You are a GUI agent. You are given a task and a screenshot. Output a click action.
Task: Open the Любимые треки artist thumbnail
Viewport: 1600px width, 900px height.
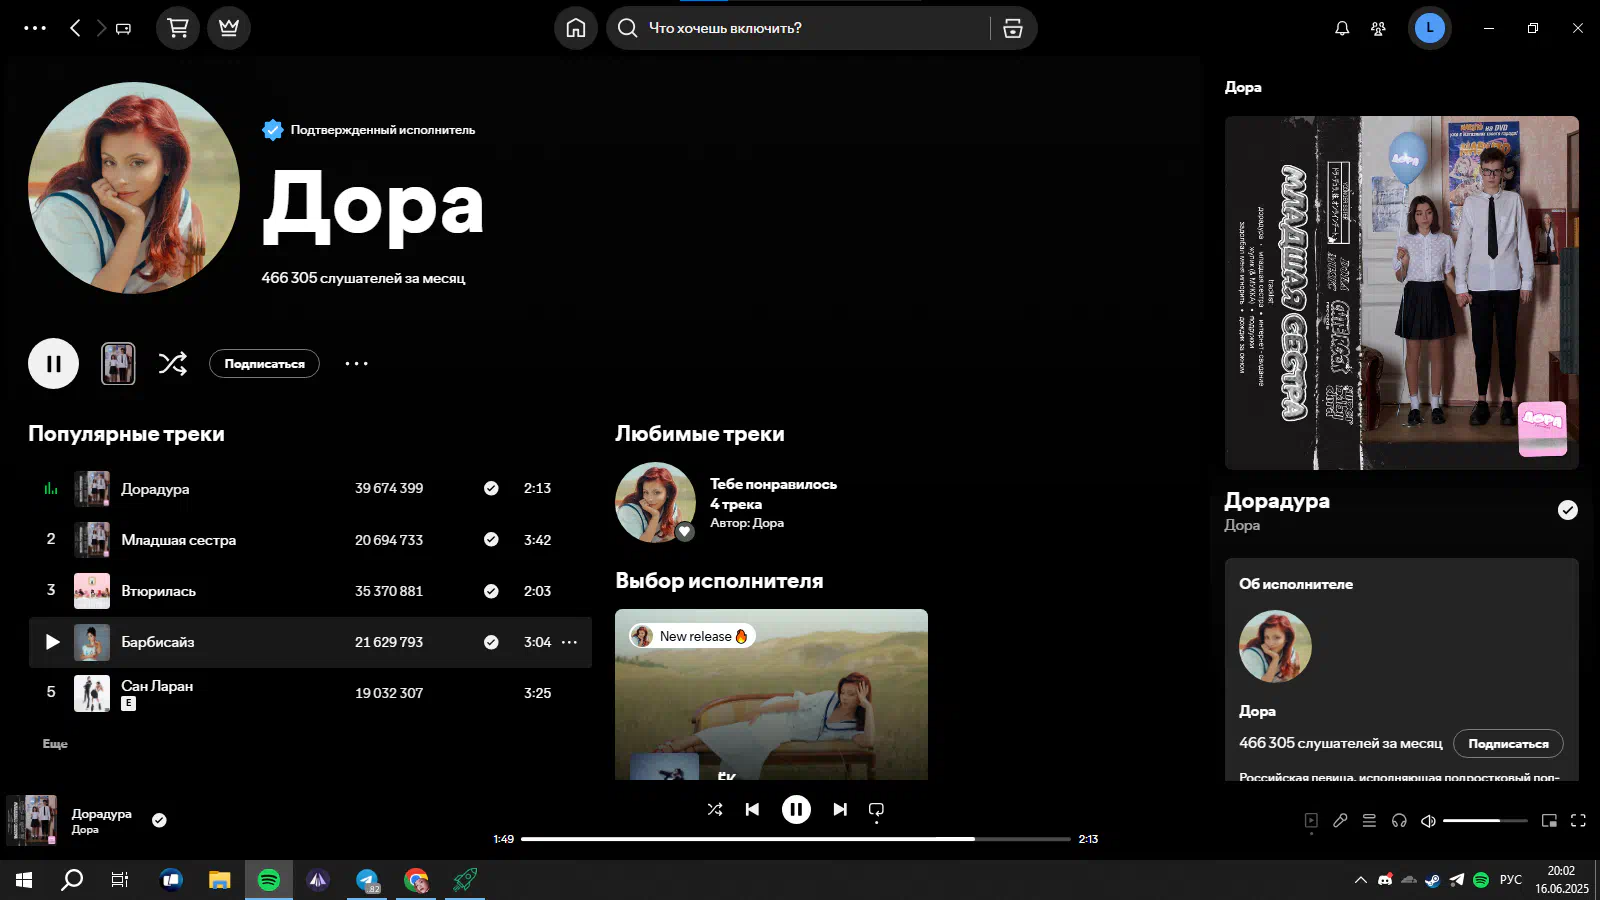tap(655, 502)
